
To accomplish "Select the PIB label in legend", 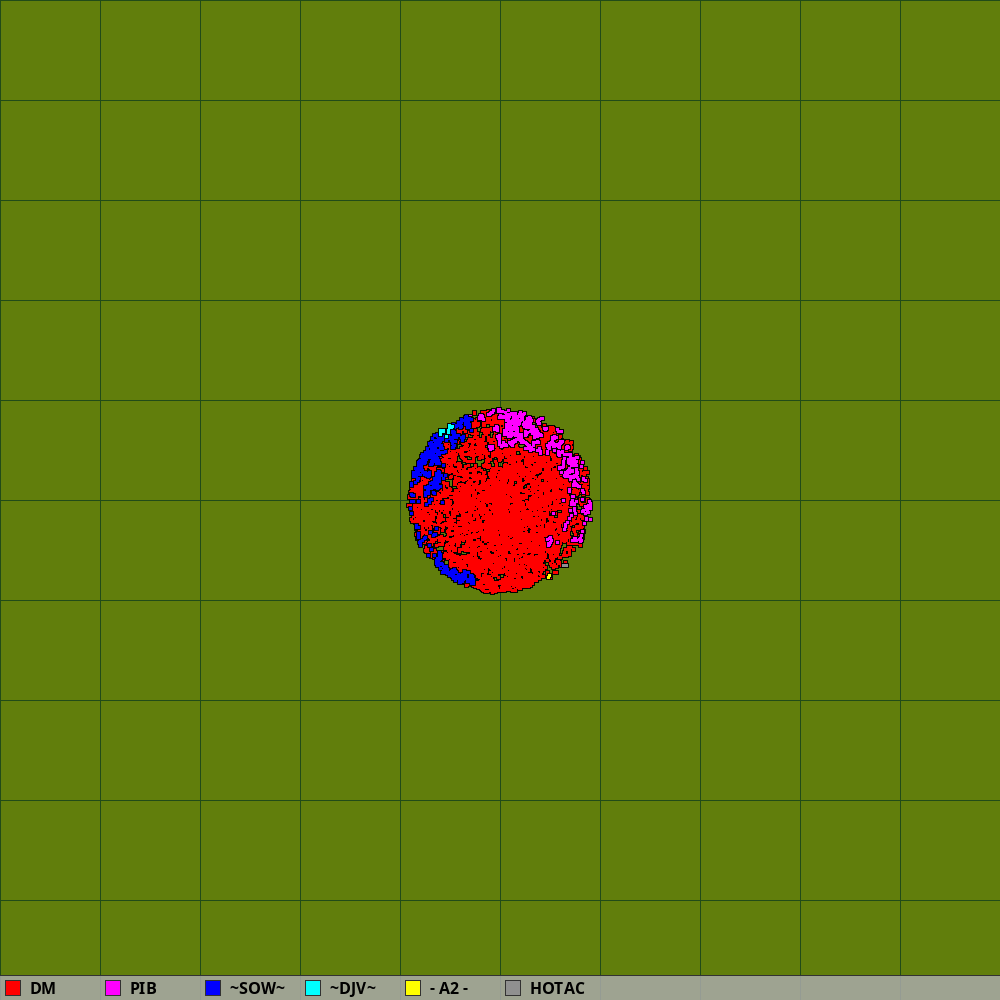I will pyautogui.click(x=143, y=988).
